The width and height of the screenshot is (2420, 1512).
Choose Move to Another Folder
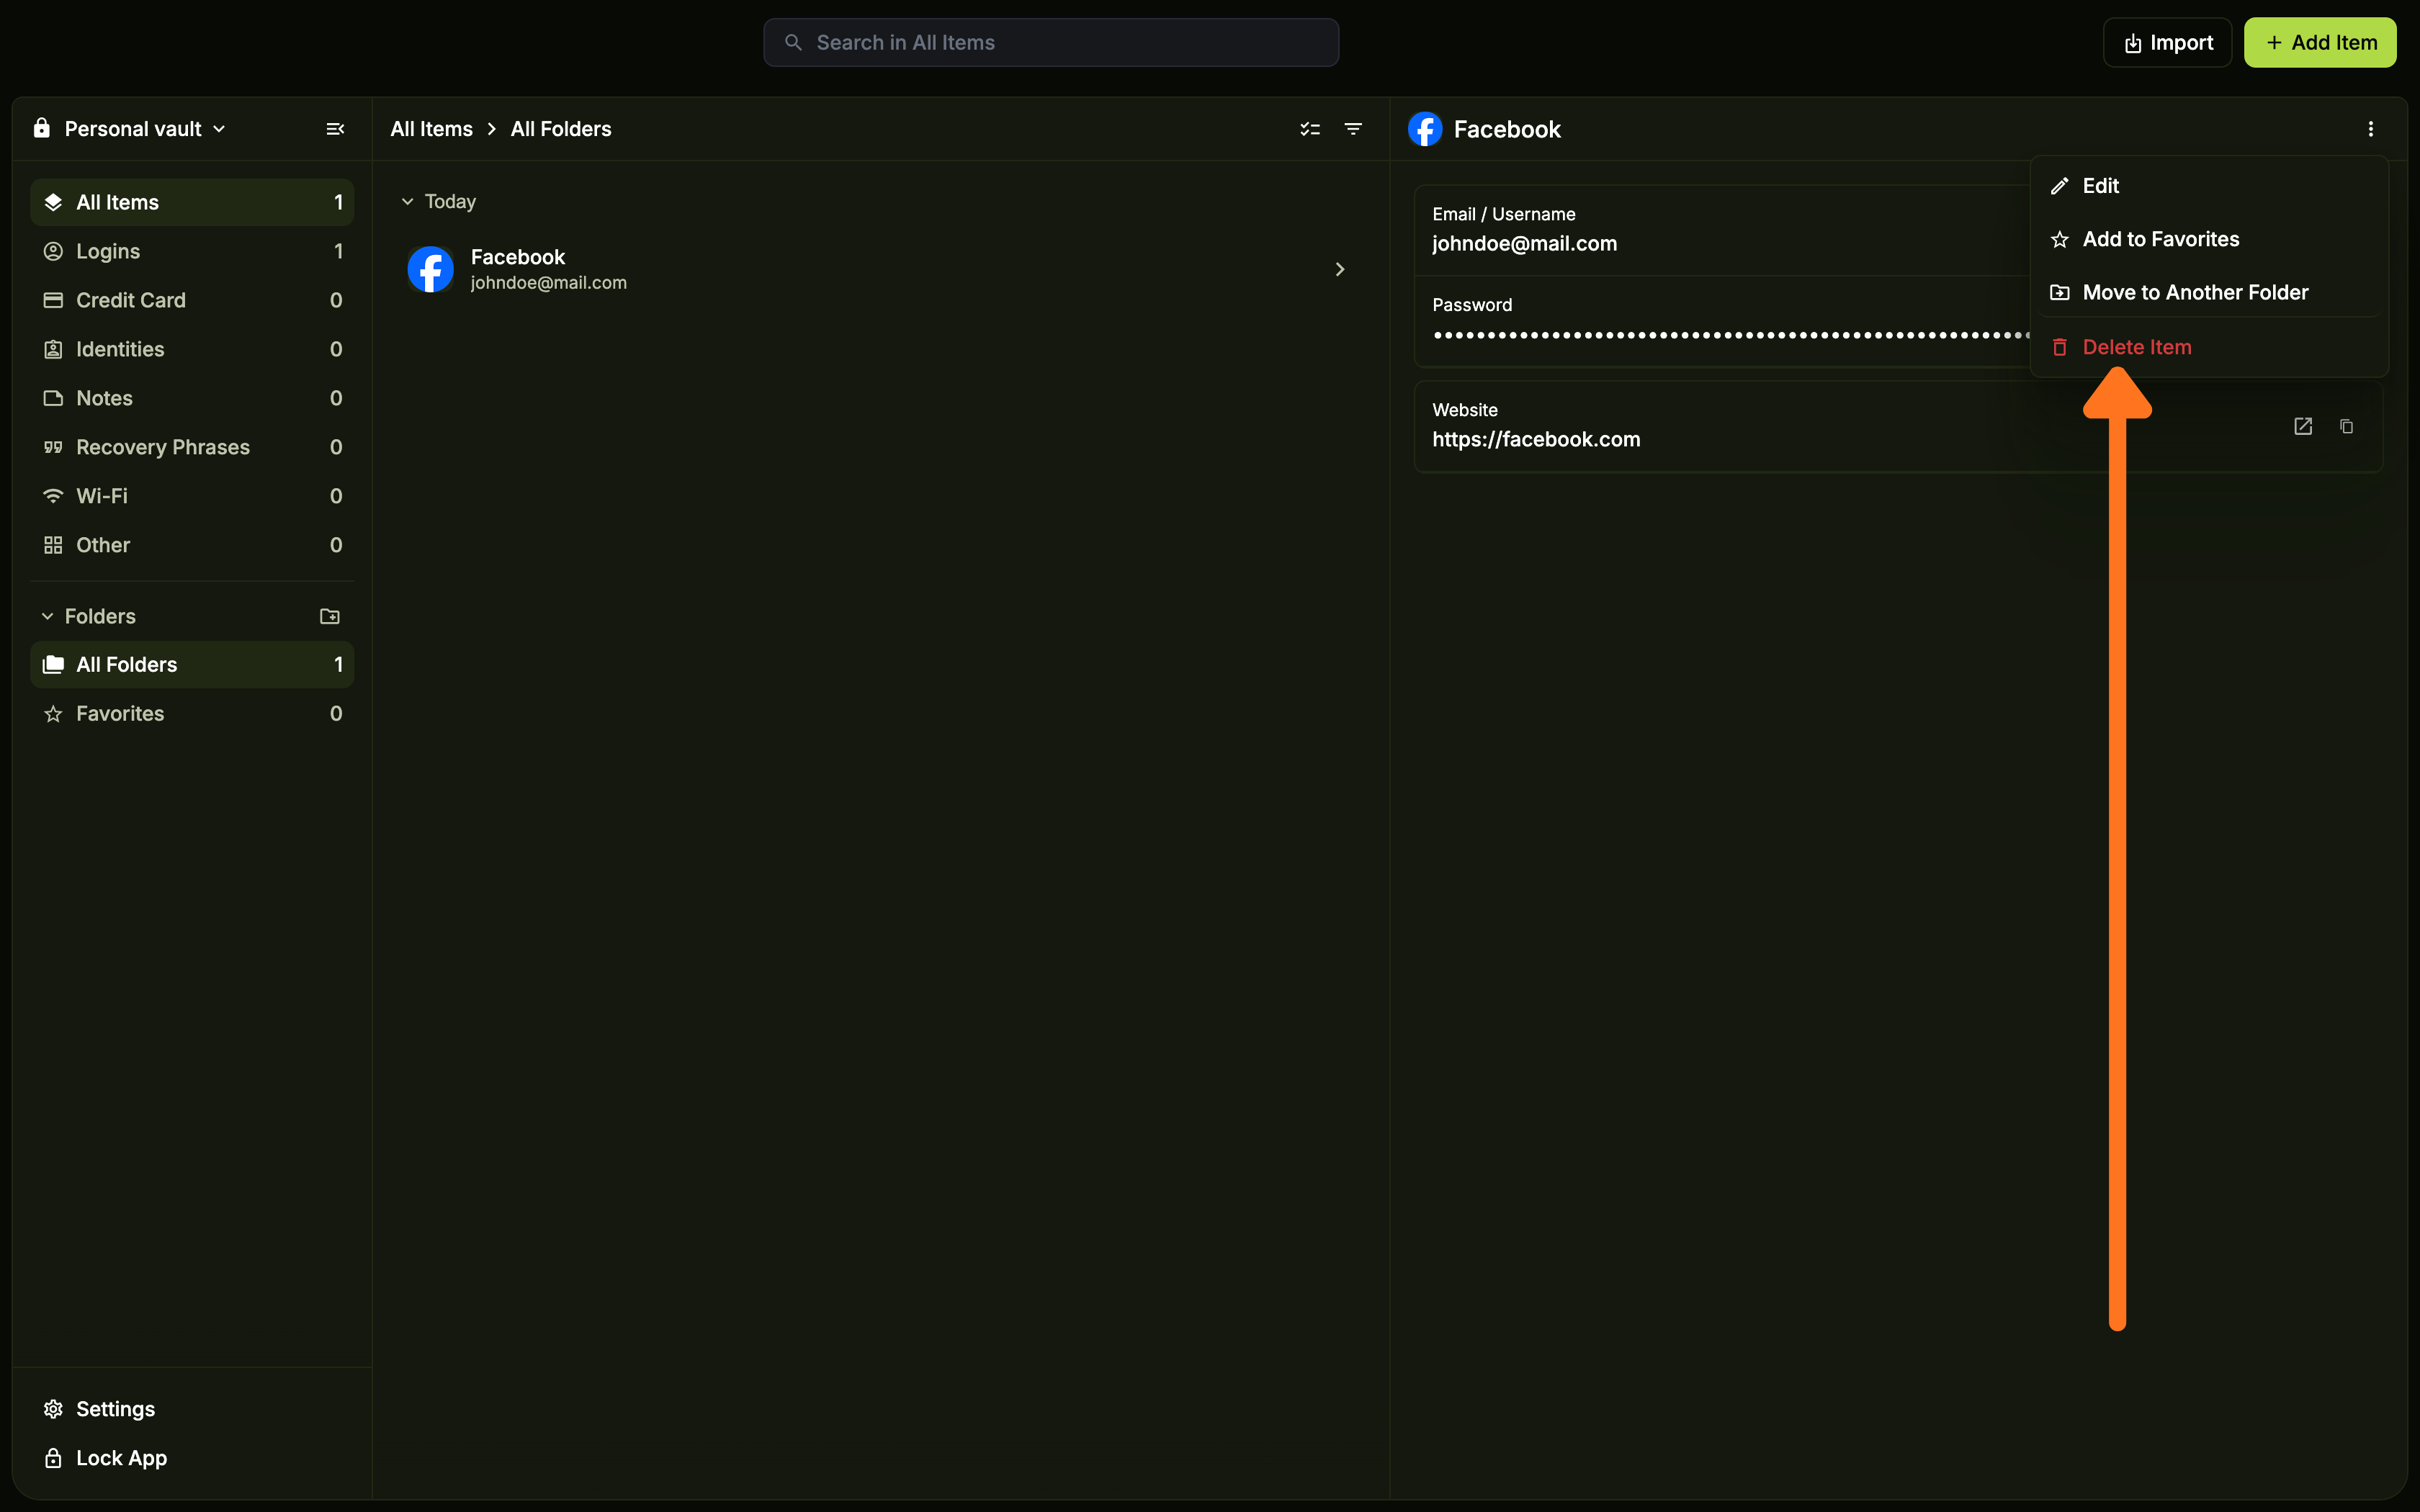tap(2195, 292)
